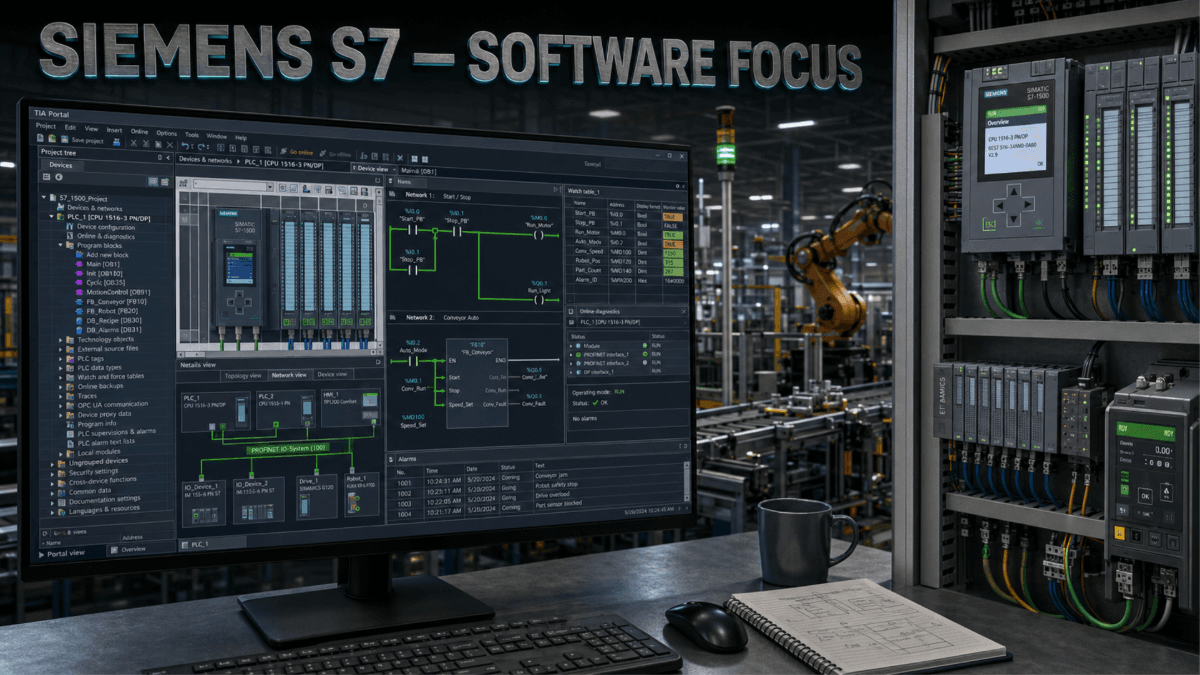The width and height of the screenshot is (1200, 675).
Task: Click the Open project toolbar icon
Action: [x=52, y=138]
